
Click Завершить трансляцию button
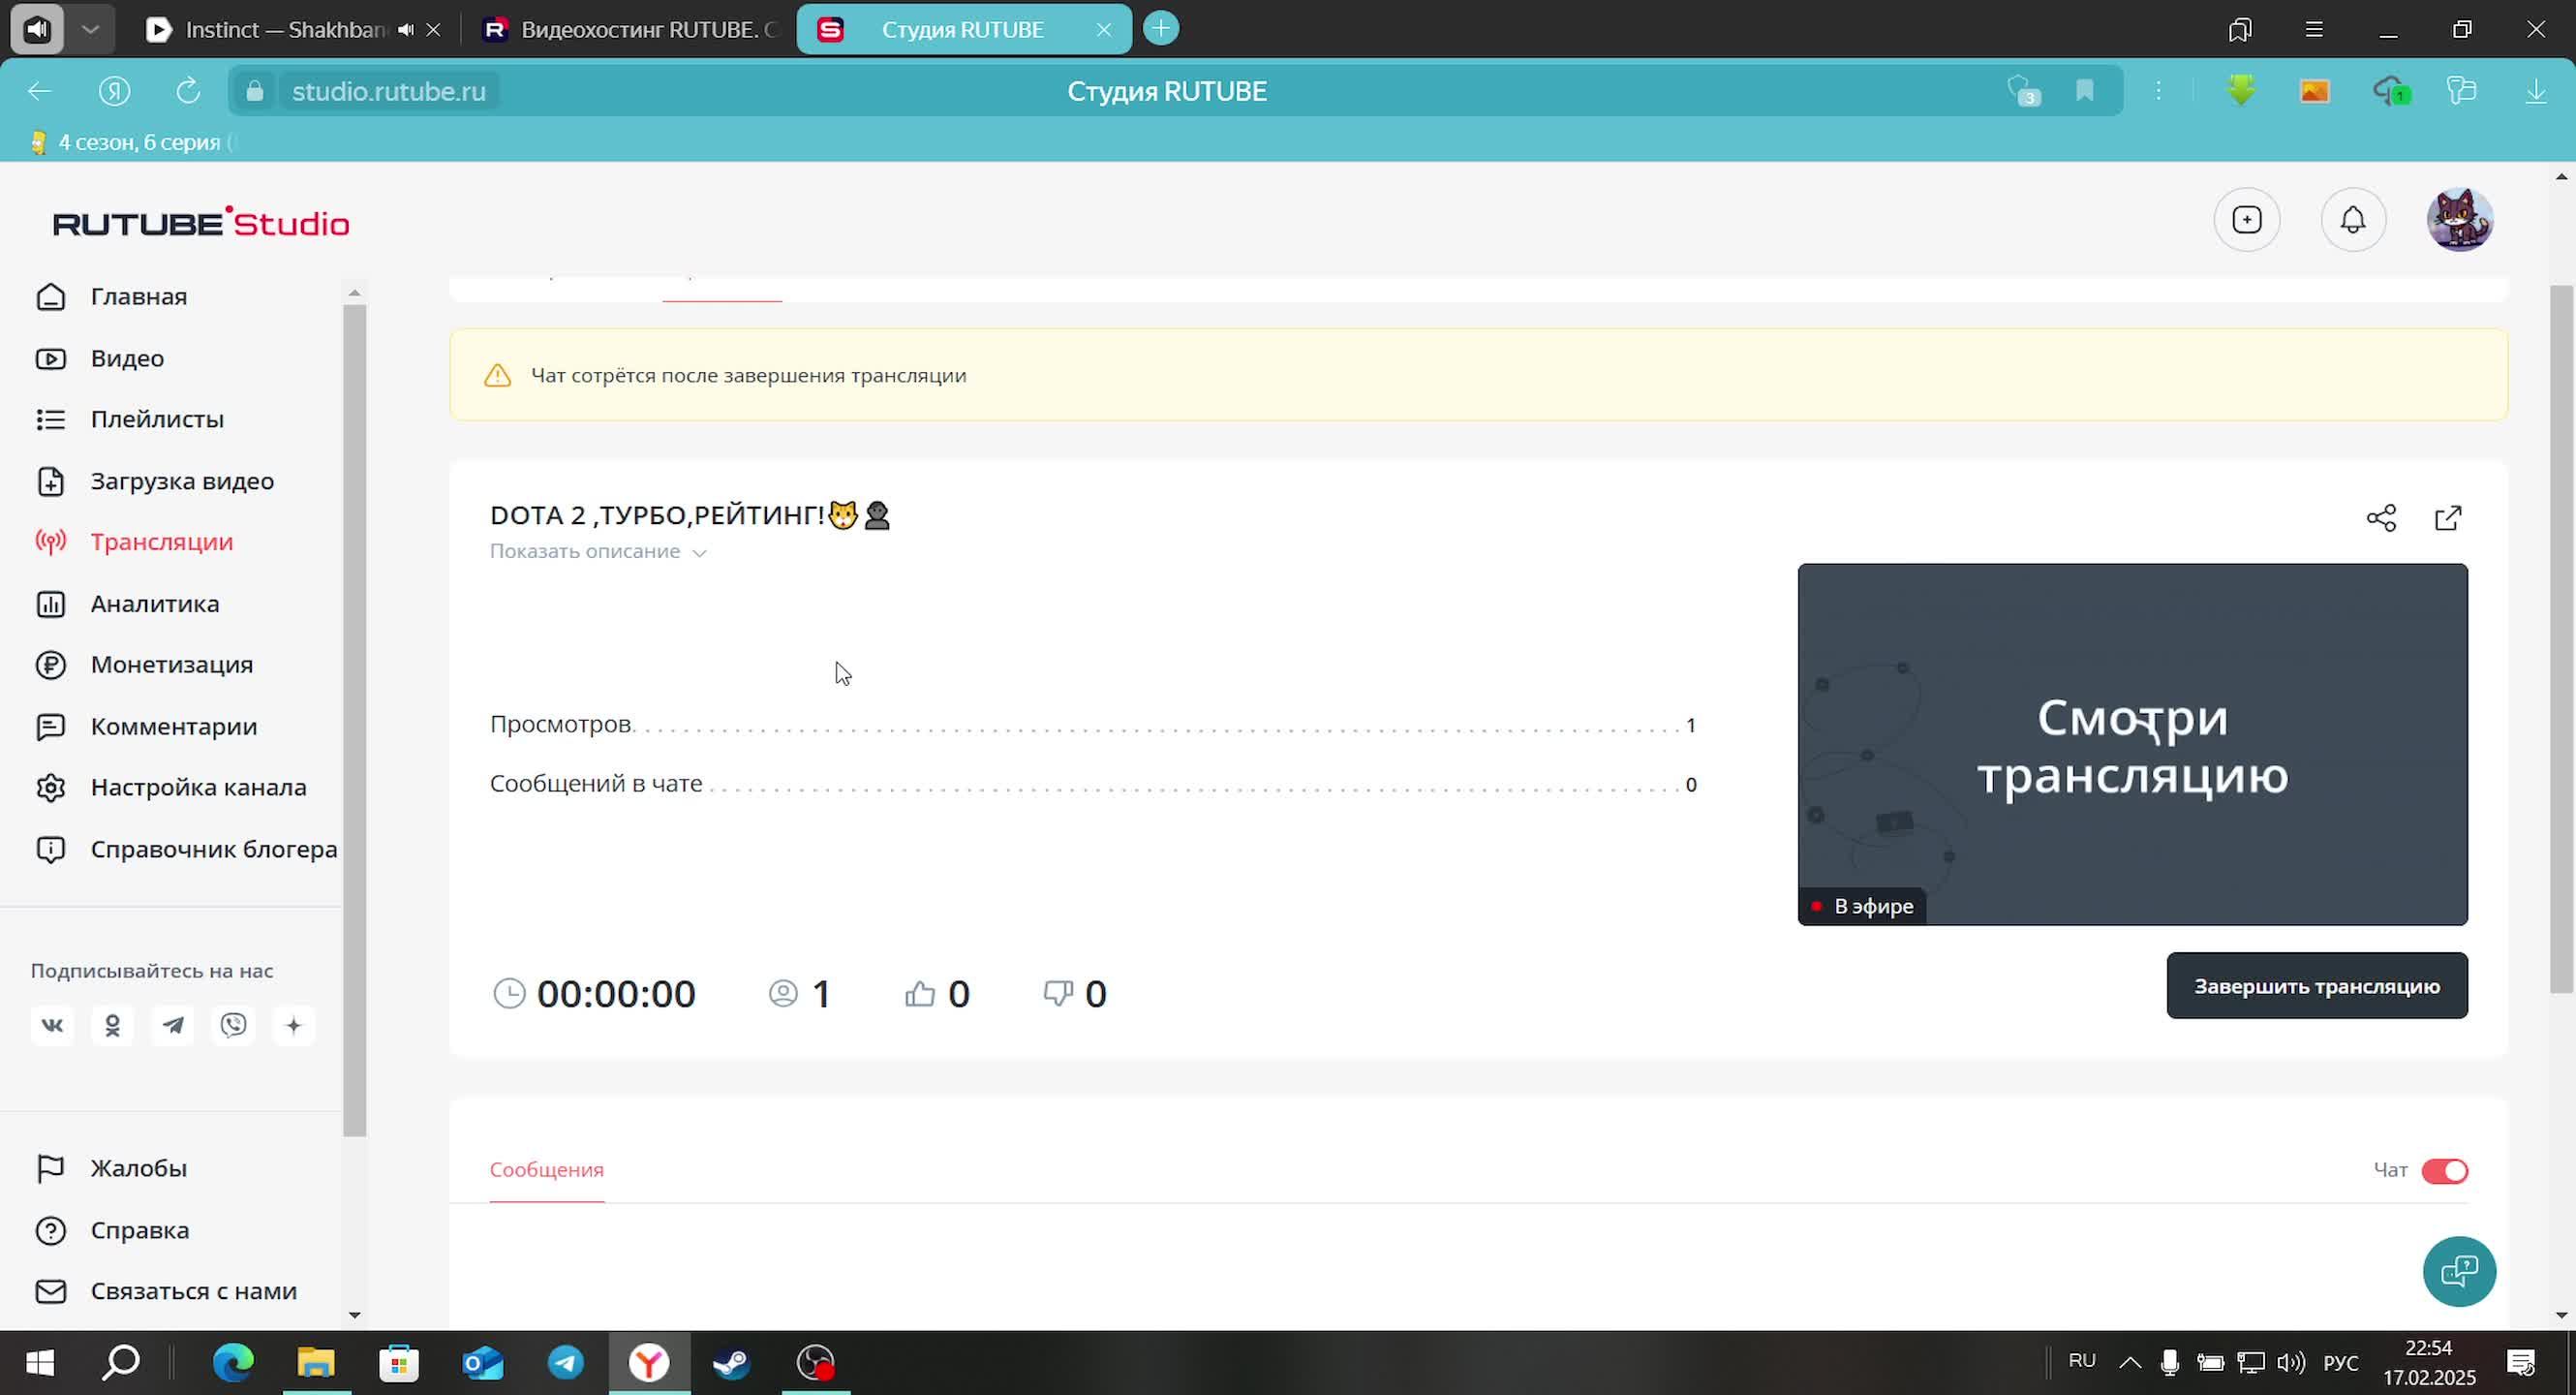pos(2317,987)
